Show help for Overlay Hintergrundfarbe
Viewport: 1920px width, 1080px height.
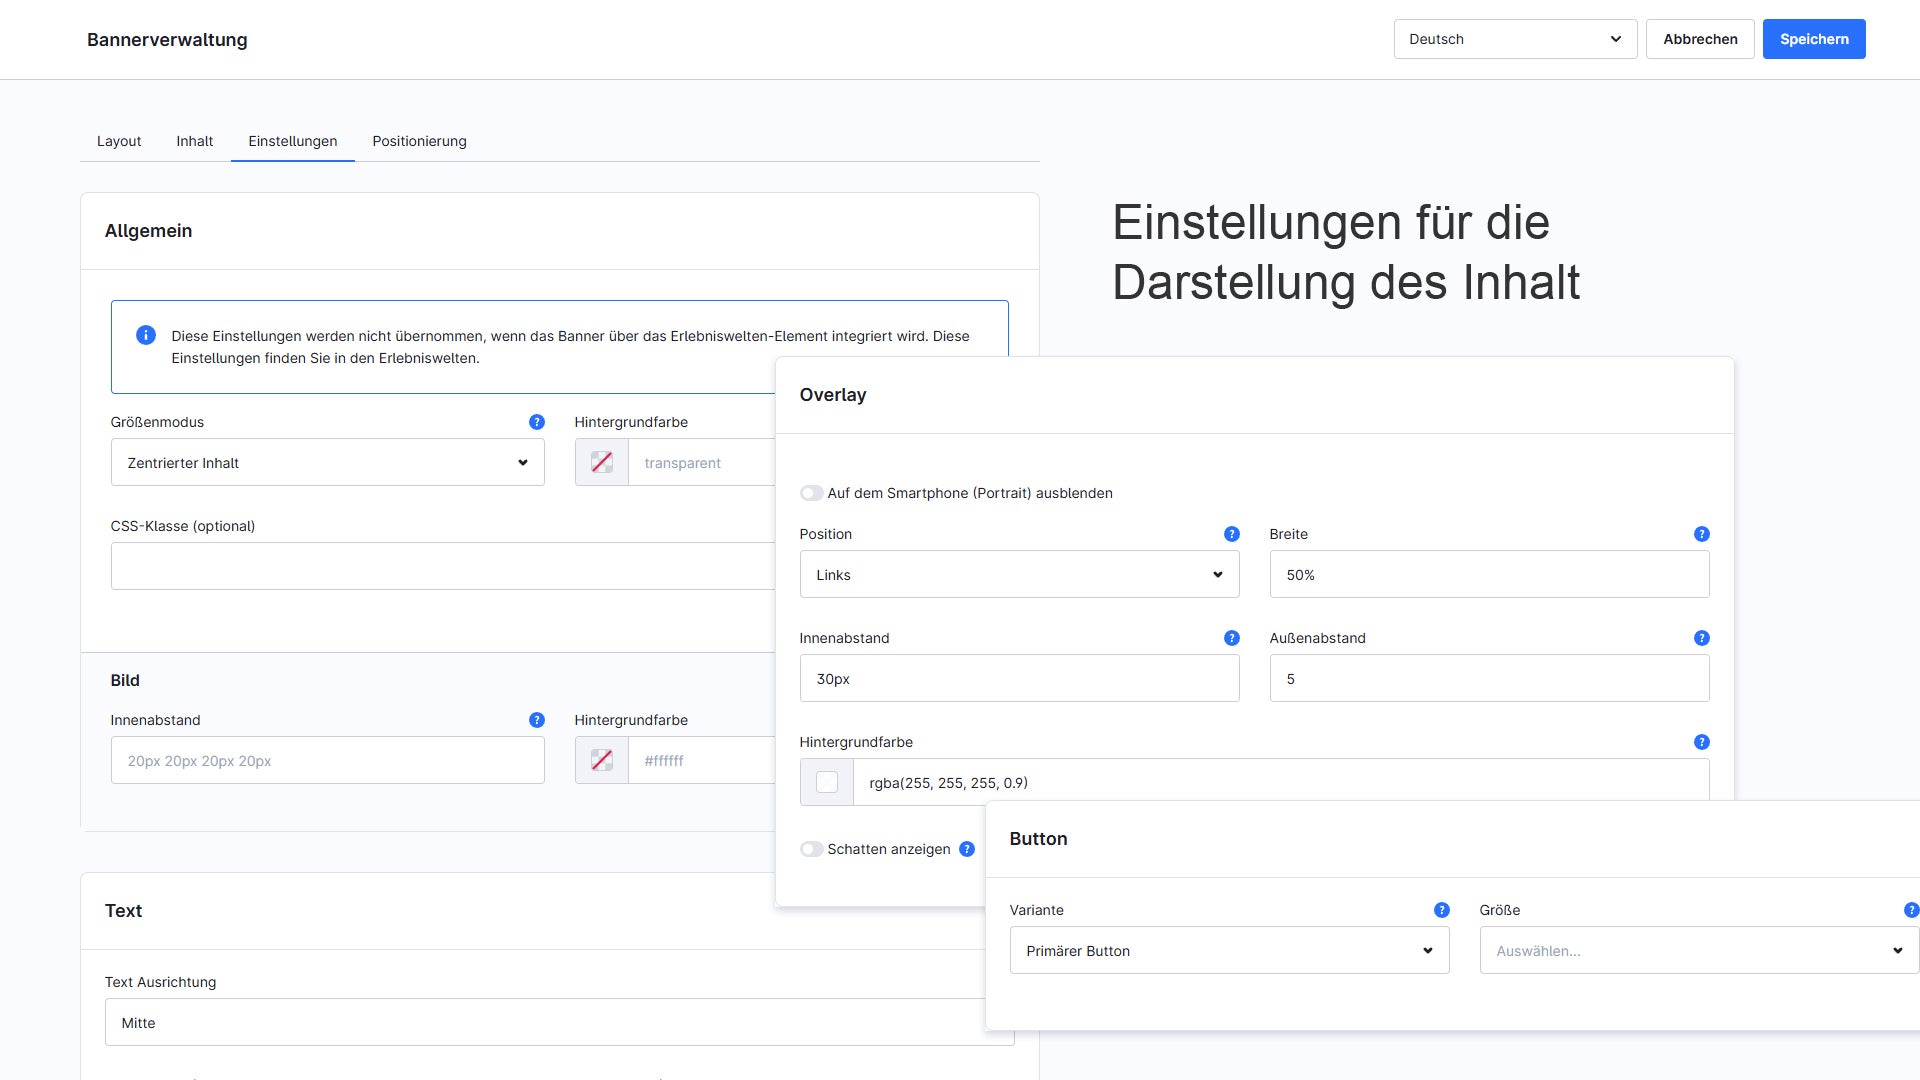(1702, 742)
